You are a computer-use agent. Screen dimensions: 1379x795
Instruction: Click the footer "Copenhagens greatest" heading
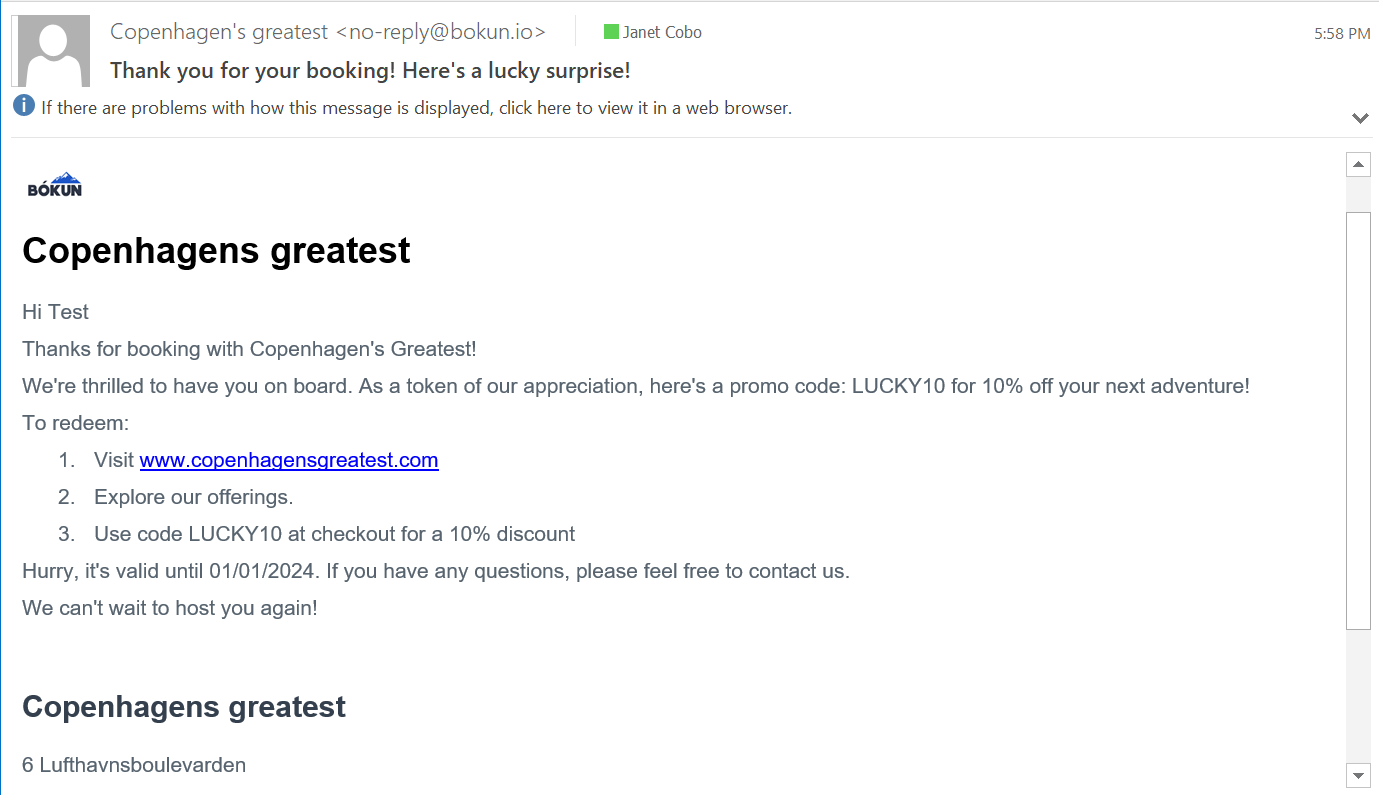click(x=184, y=706)
